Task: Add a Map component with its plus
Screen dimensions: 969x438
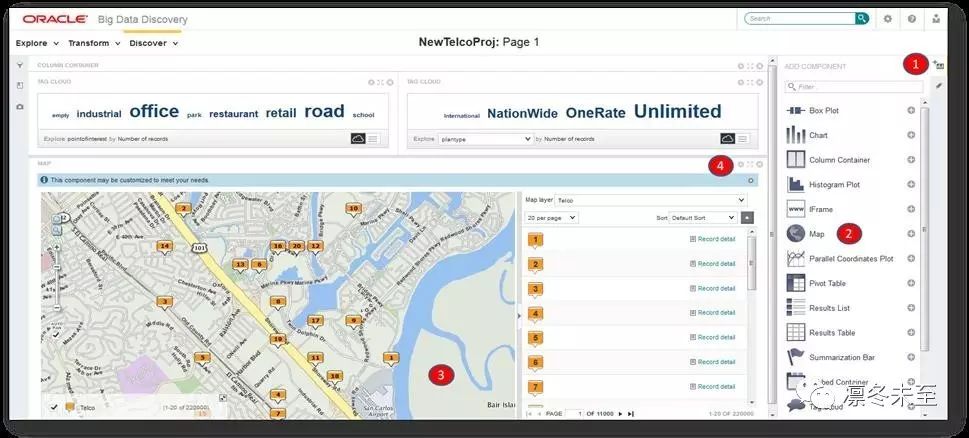Action: pyautogui.click(x=911, y=234)
